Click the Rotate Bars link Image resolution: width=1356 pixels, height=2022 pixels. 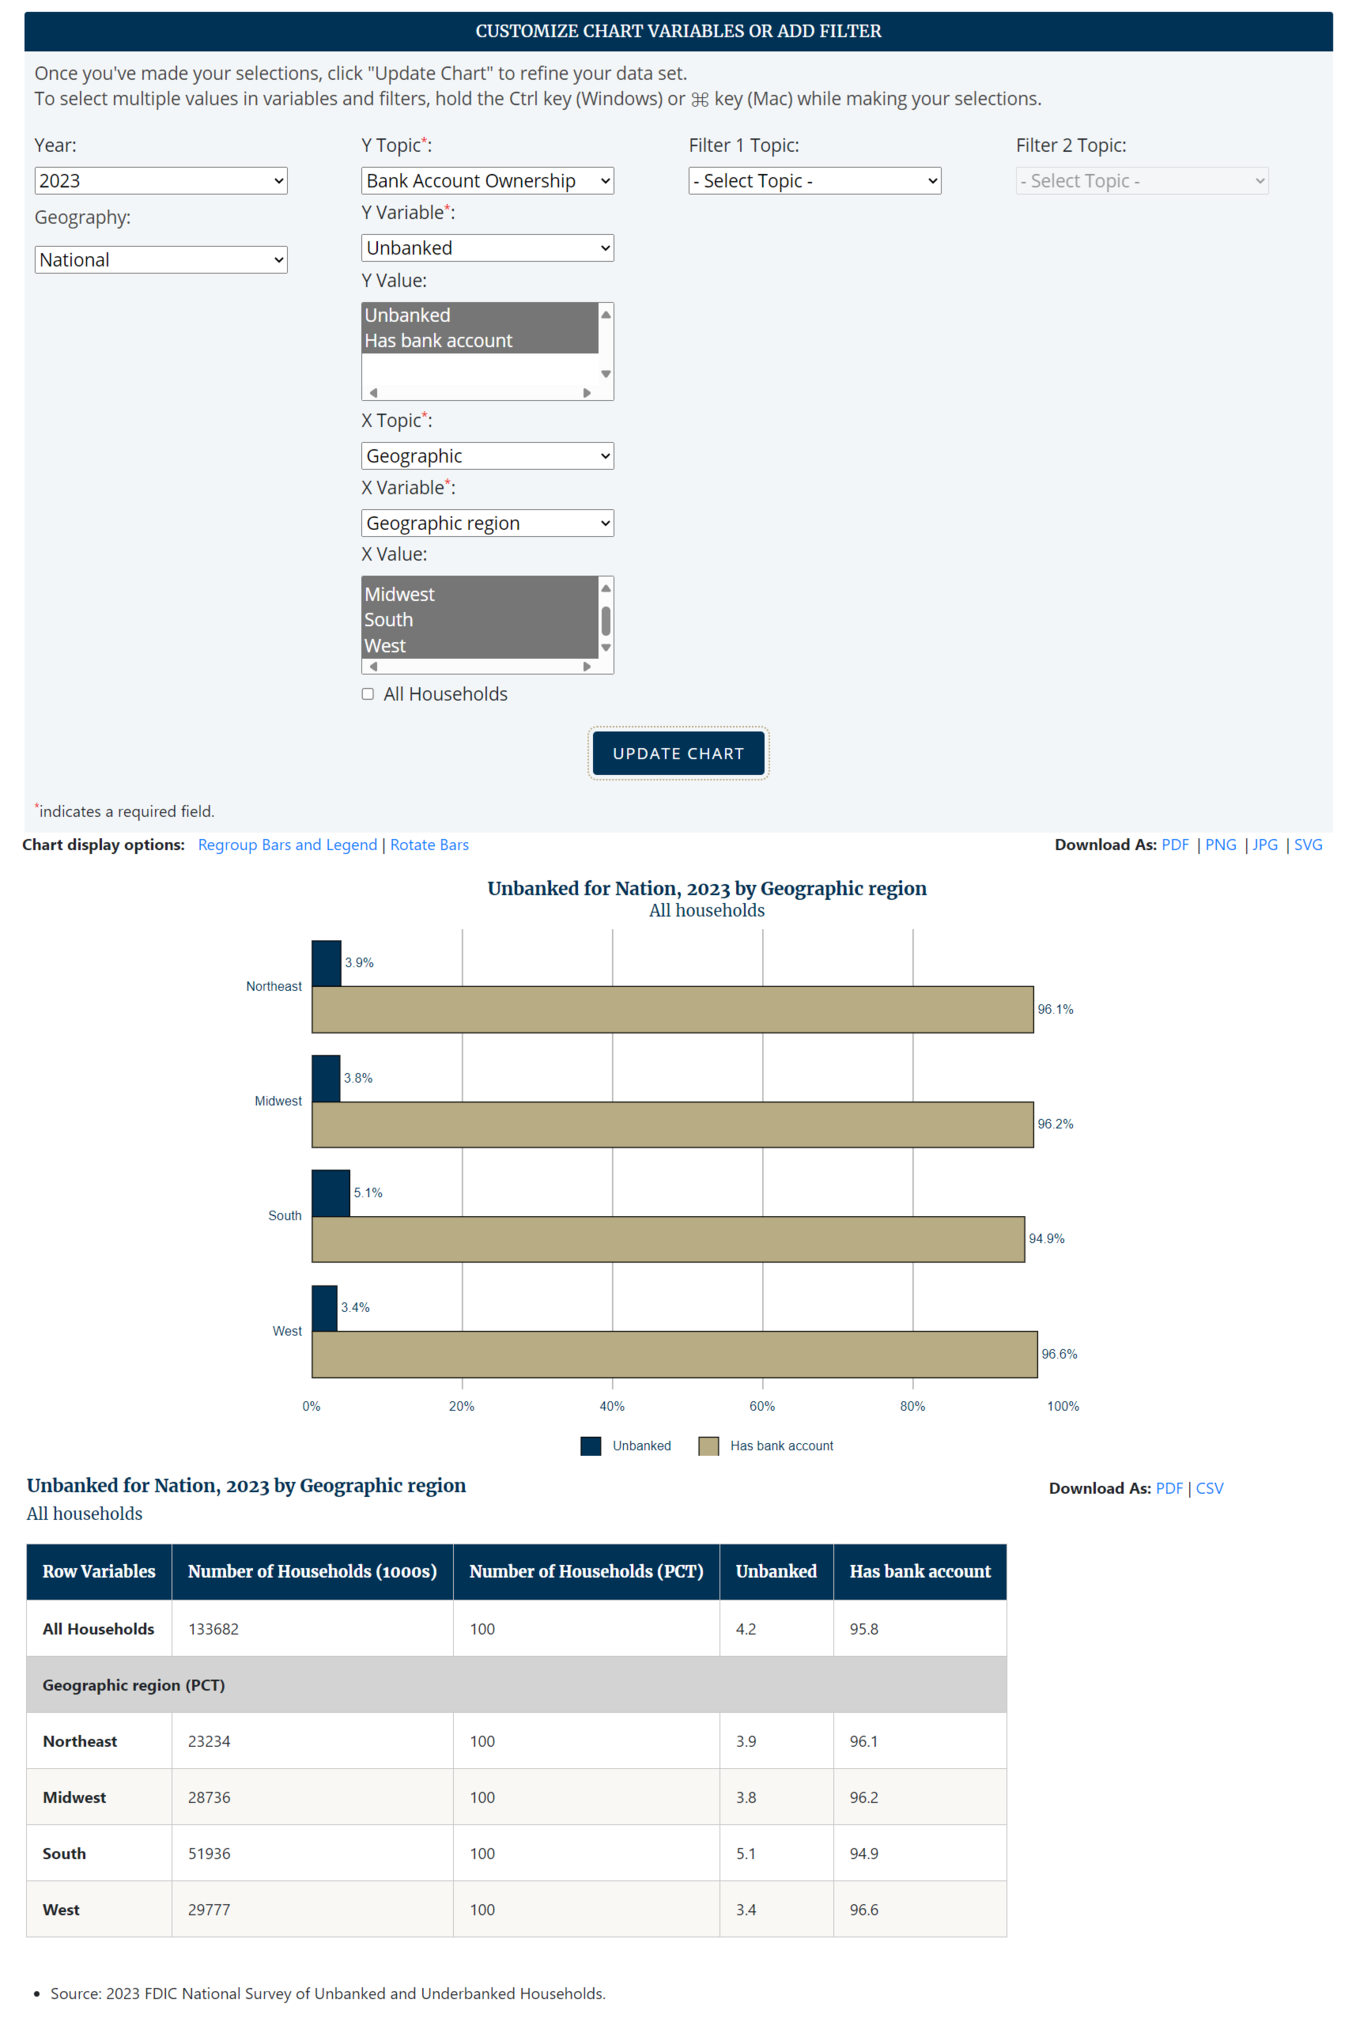(429, 845)
